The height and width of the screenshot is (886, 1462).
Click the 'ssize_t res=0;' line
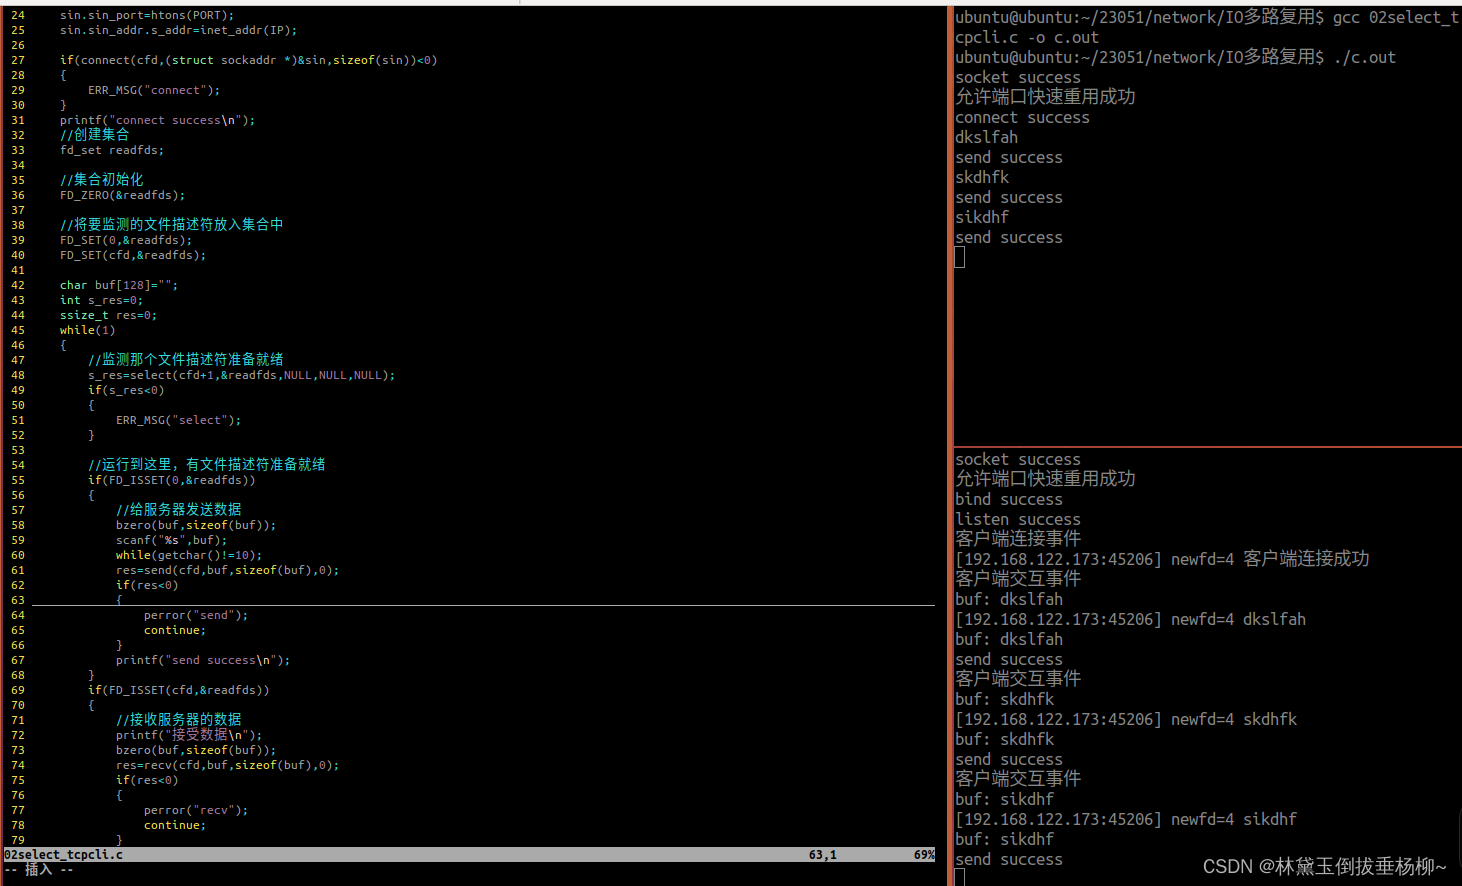[108, 315]
